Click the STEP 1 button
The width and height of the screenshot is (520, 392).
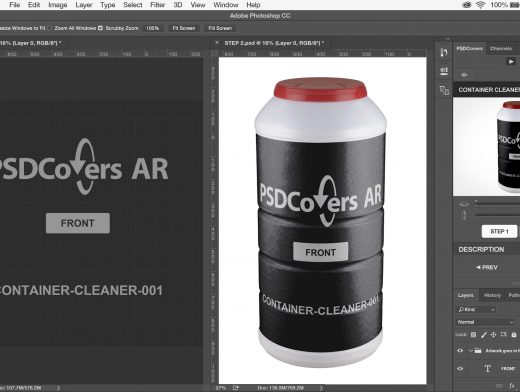499,231
